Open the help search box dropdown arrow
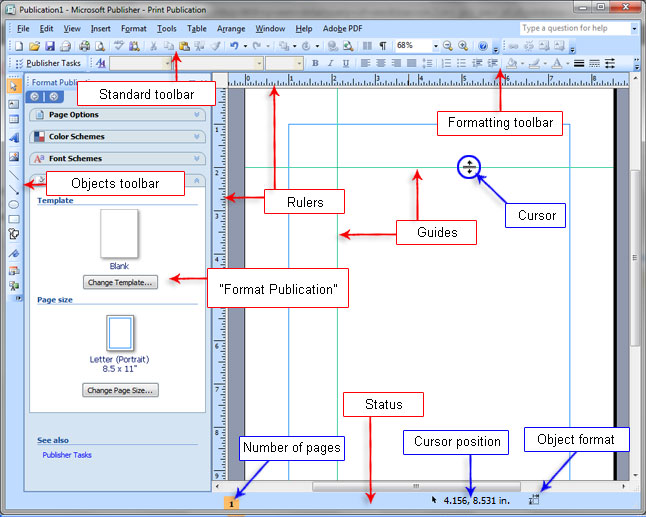Viewport: 646px width, 517px height. click(x=634, y=28)
